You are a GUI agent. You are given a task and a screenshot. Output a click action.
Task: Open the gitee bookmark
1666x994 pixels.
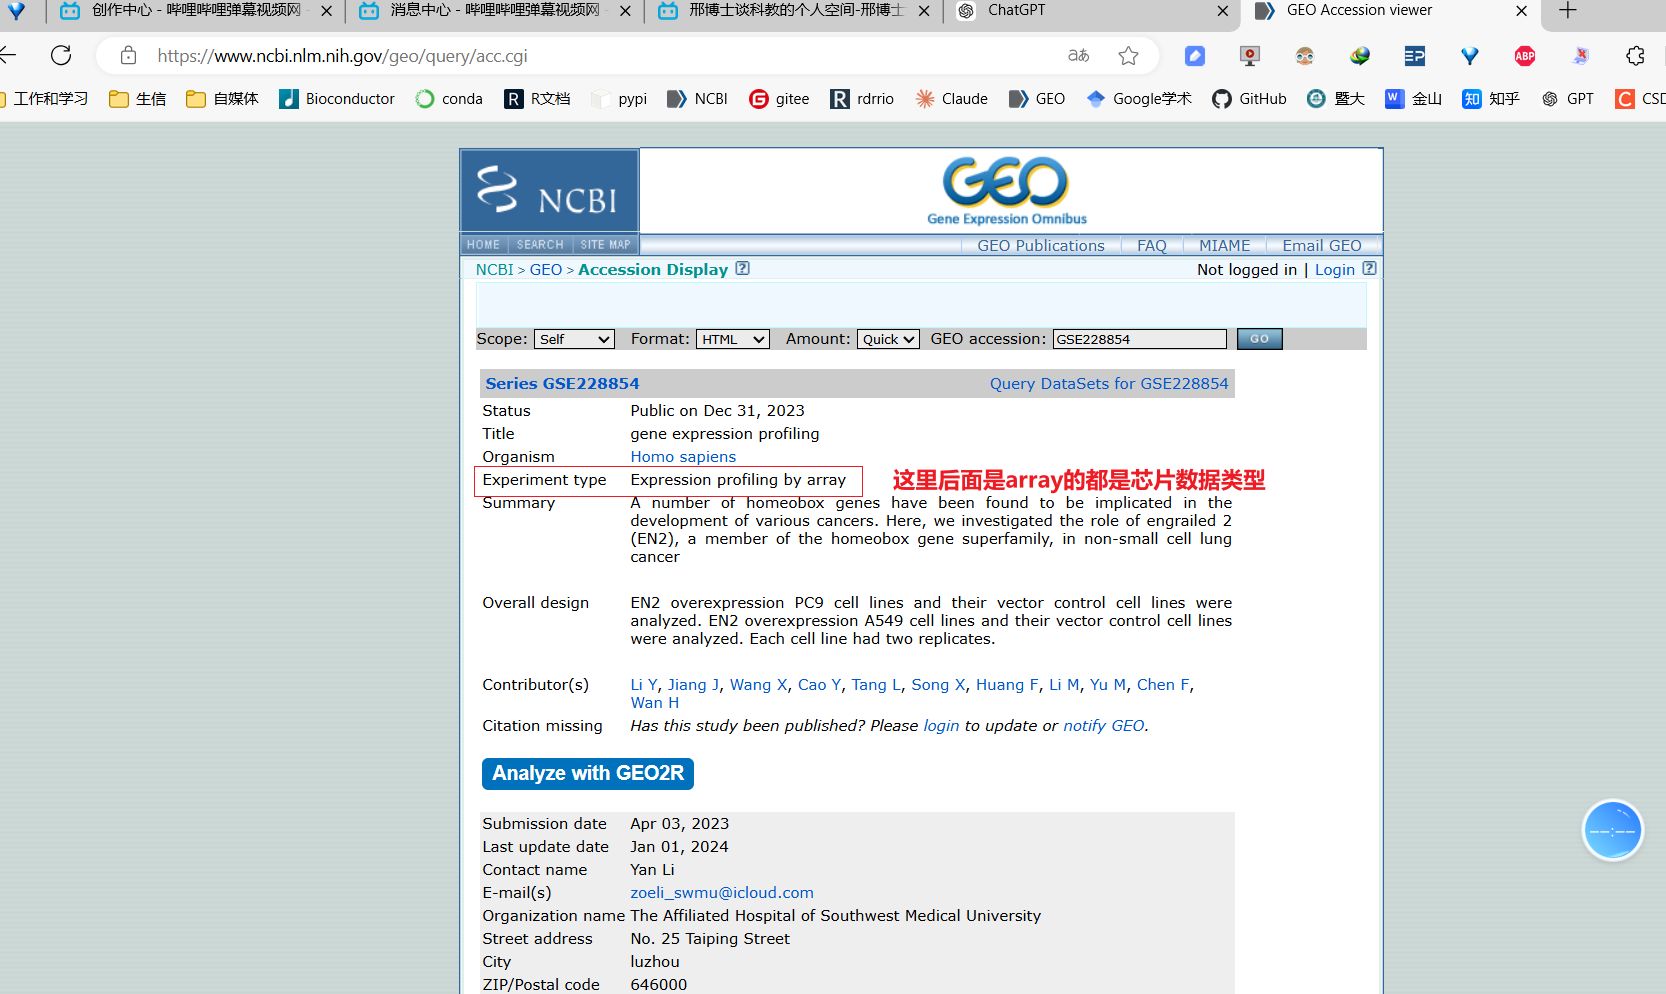[x=779, y=98]
